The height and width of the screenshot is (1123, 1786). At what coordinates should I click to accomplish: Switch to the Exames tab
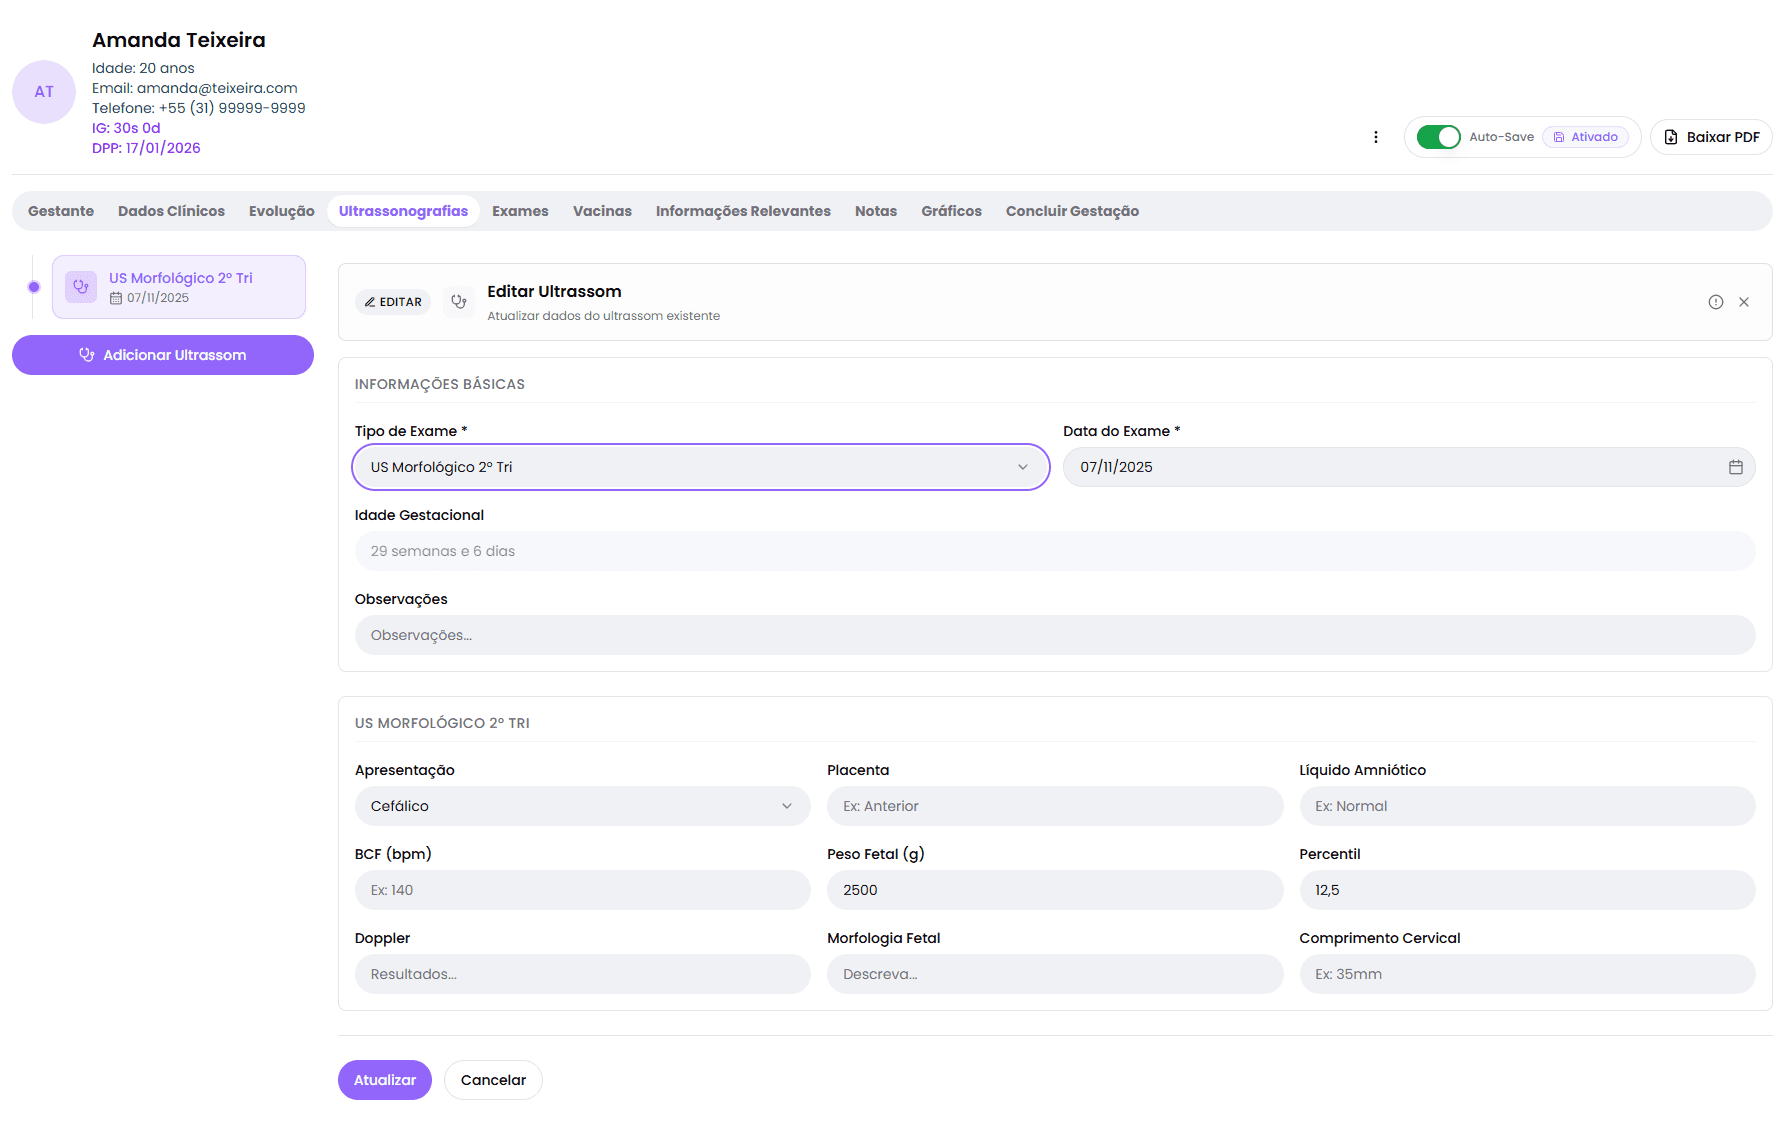[520, 211]
